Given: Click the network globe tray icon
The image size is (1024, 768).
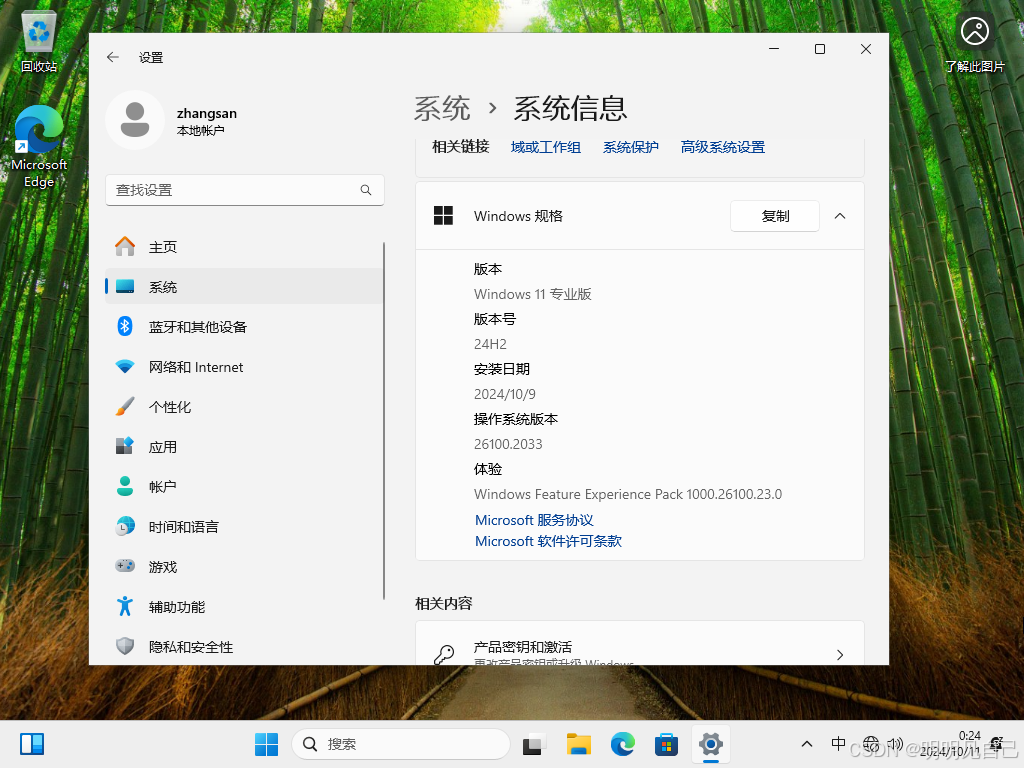Looking at the screenshot, I should click(871, 743).
